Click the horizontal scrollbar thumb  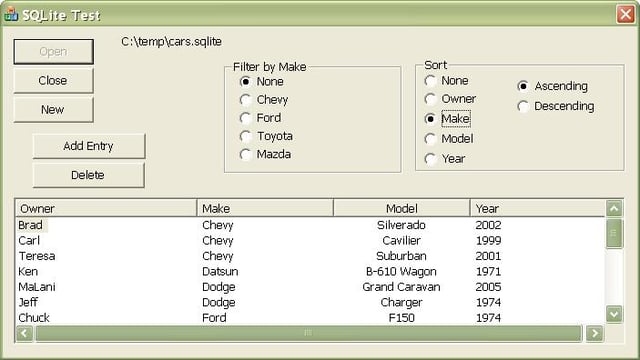309,333
